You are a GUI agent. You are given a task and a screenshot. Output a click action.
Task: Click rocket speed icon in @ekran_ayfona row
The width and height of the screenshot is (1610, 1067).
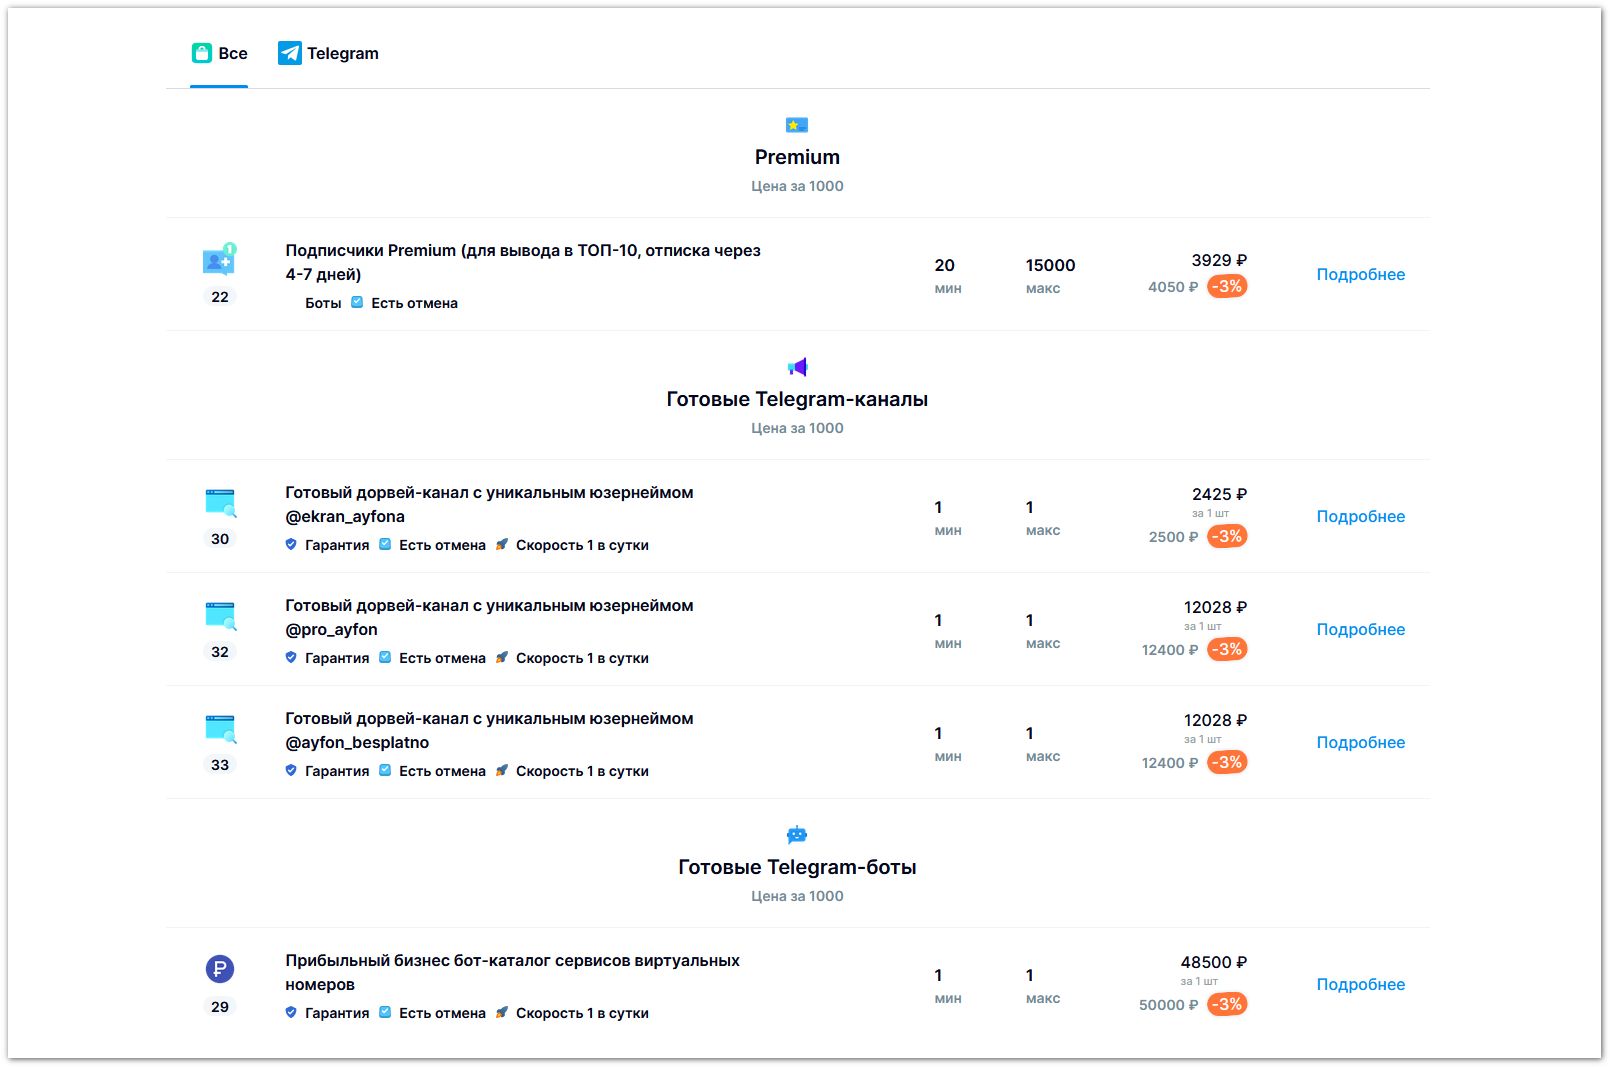[502, 545]
